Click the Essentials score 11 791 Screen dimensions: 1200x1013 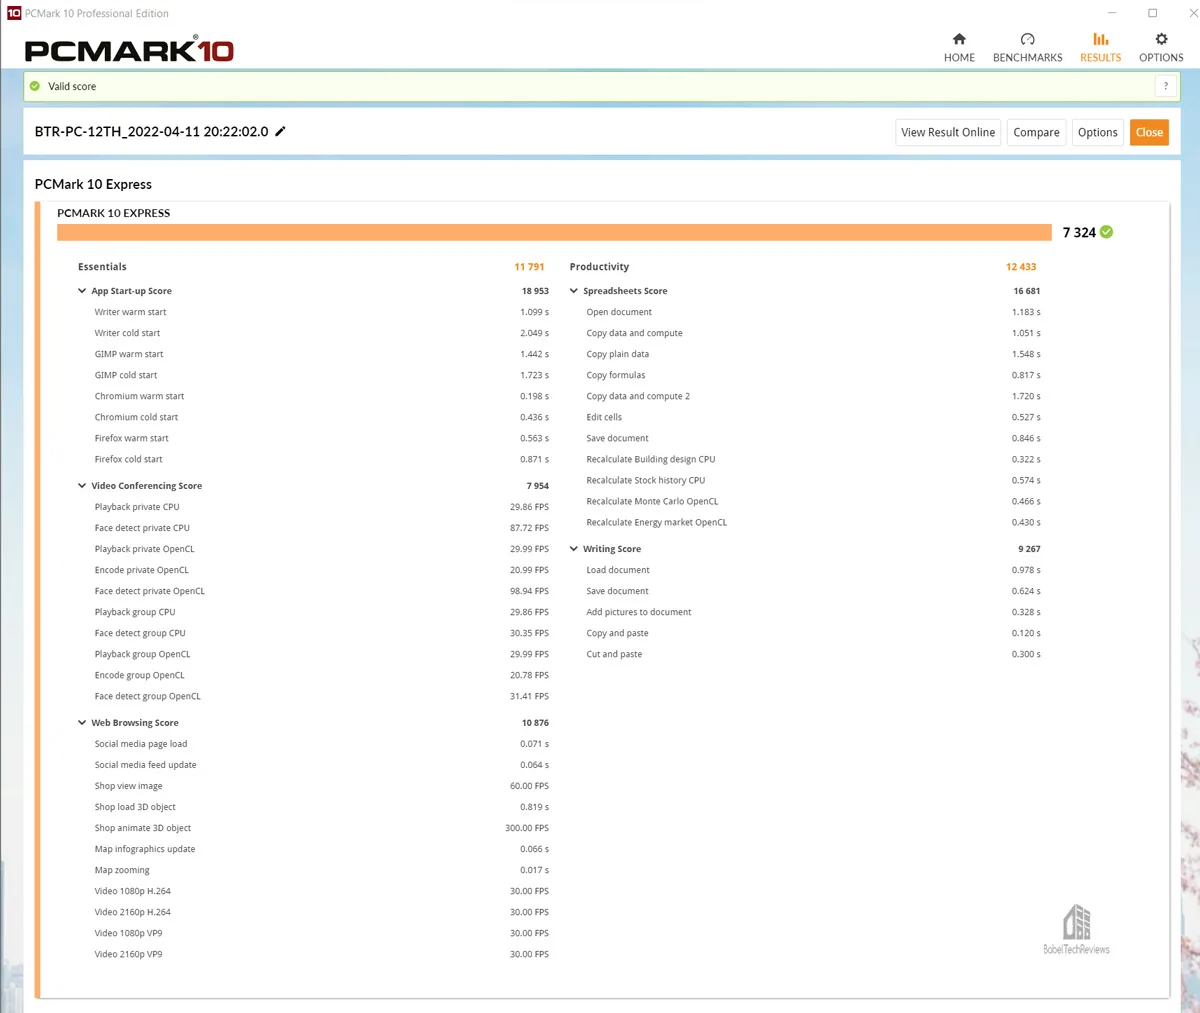(529, 267)
